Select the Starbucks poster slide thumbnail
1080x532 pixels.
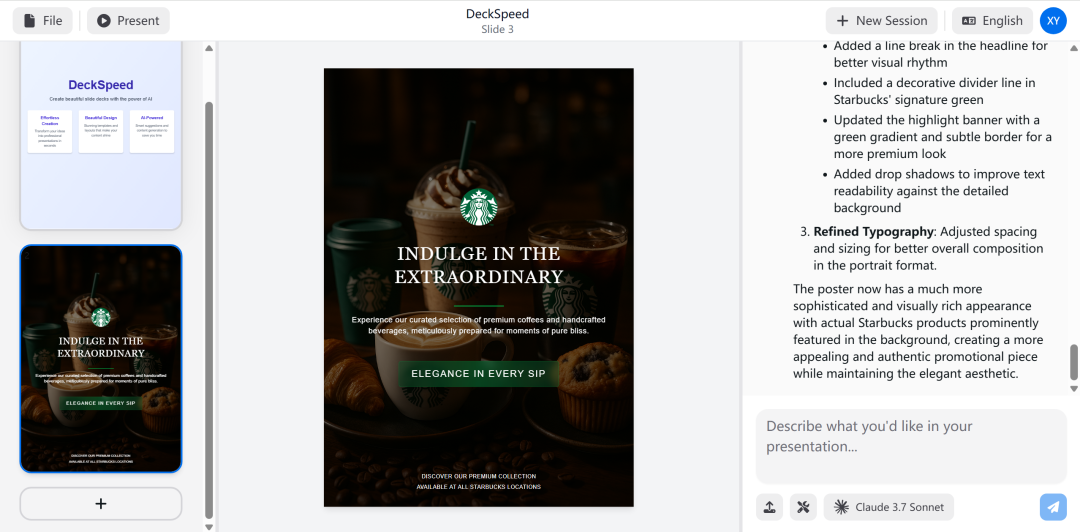point(101,358)
